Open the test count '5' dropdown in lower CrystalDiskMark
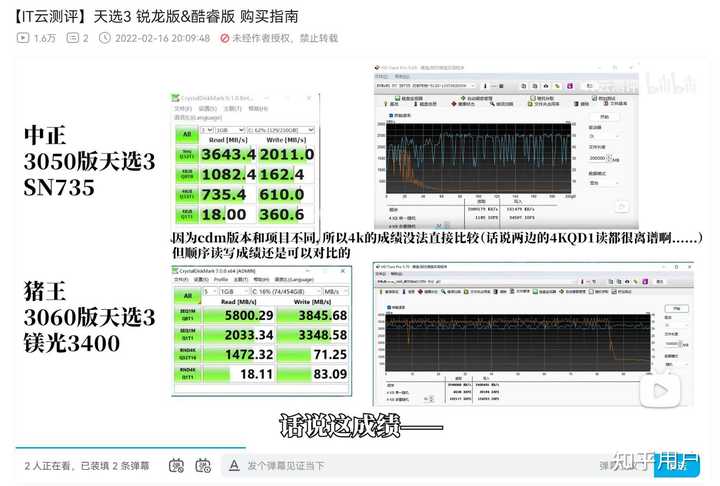 210,292
